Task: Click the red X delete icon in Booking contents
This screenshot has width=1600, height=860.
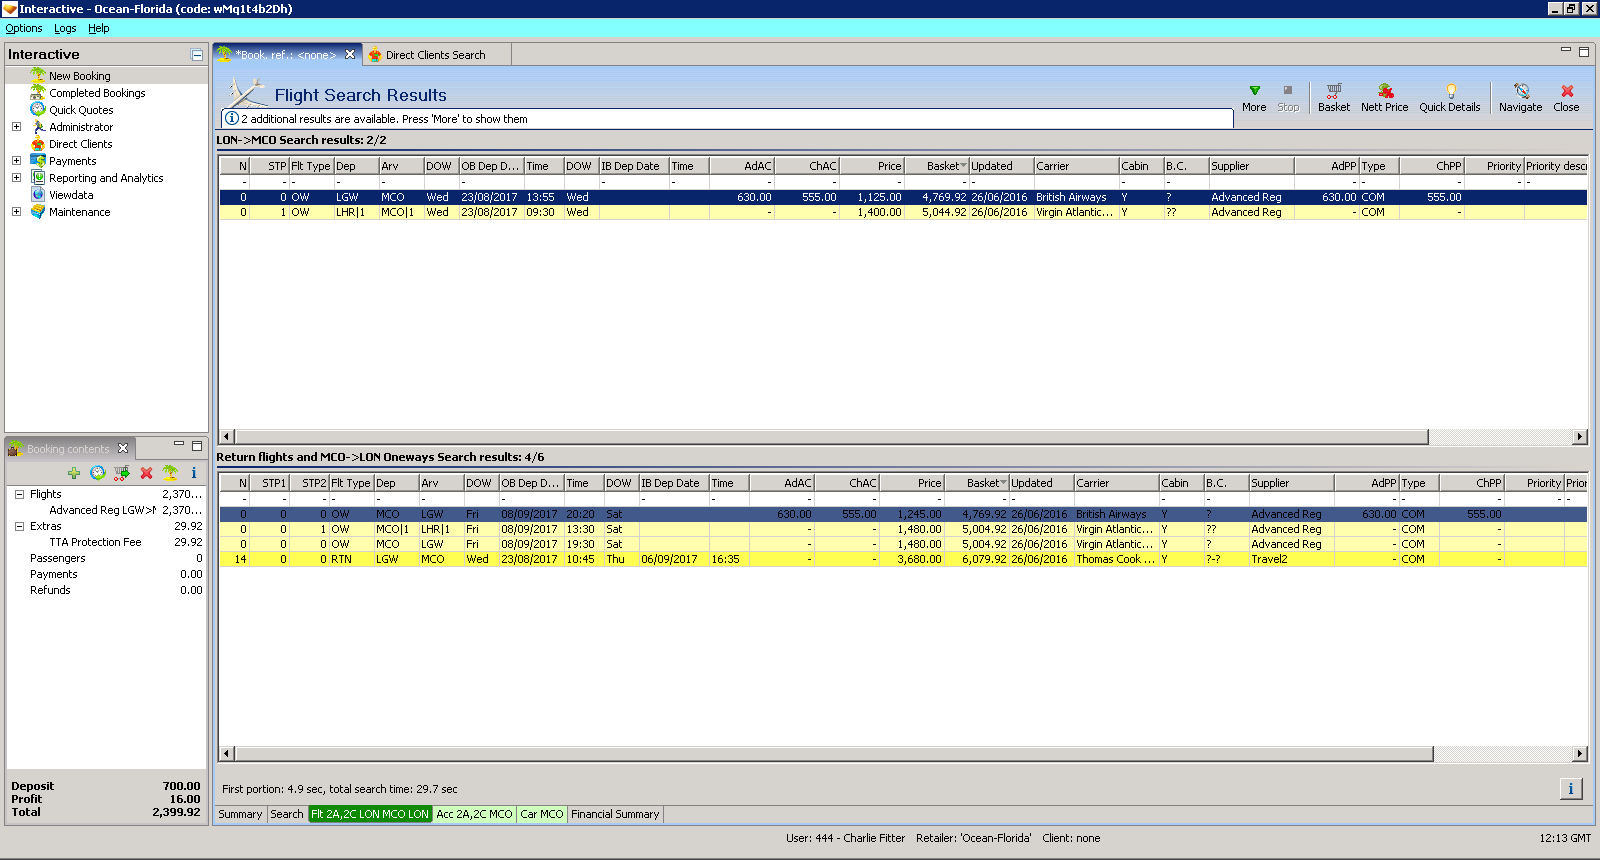Action: [146, 473]
